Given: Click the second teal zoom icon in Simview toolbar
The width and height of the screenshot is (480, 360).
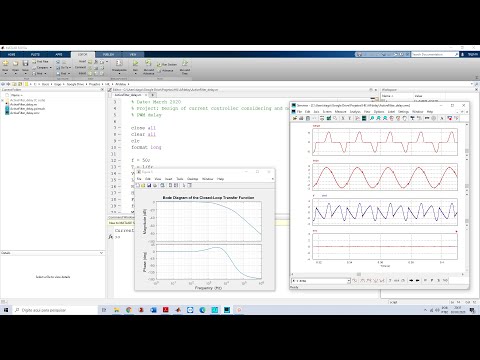Looking at the screenshot, I should coord(378,118).
